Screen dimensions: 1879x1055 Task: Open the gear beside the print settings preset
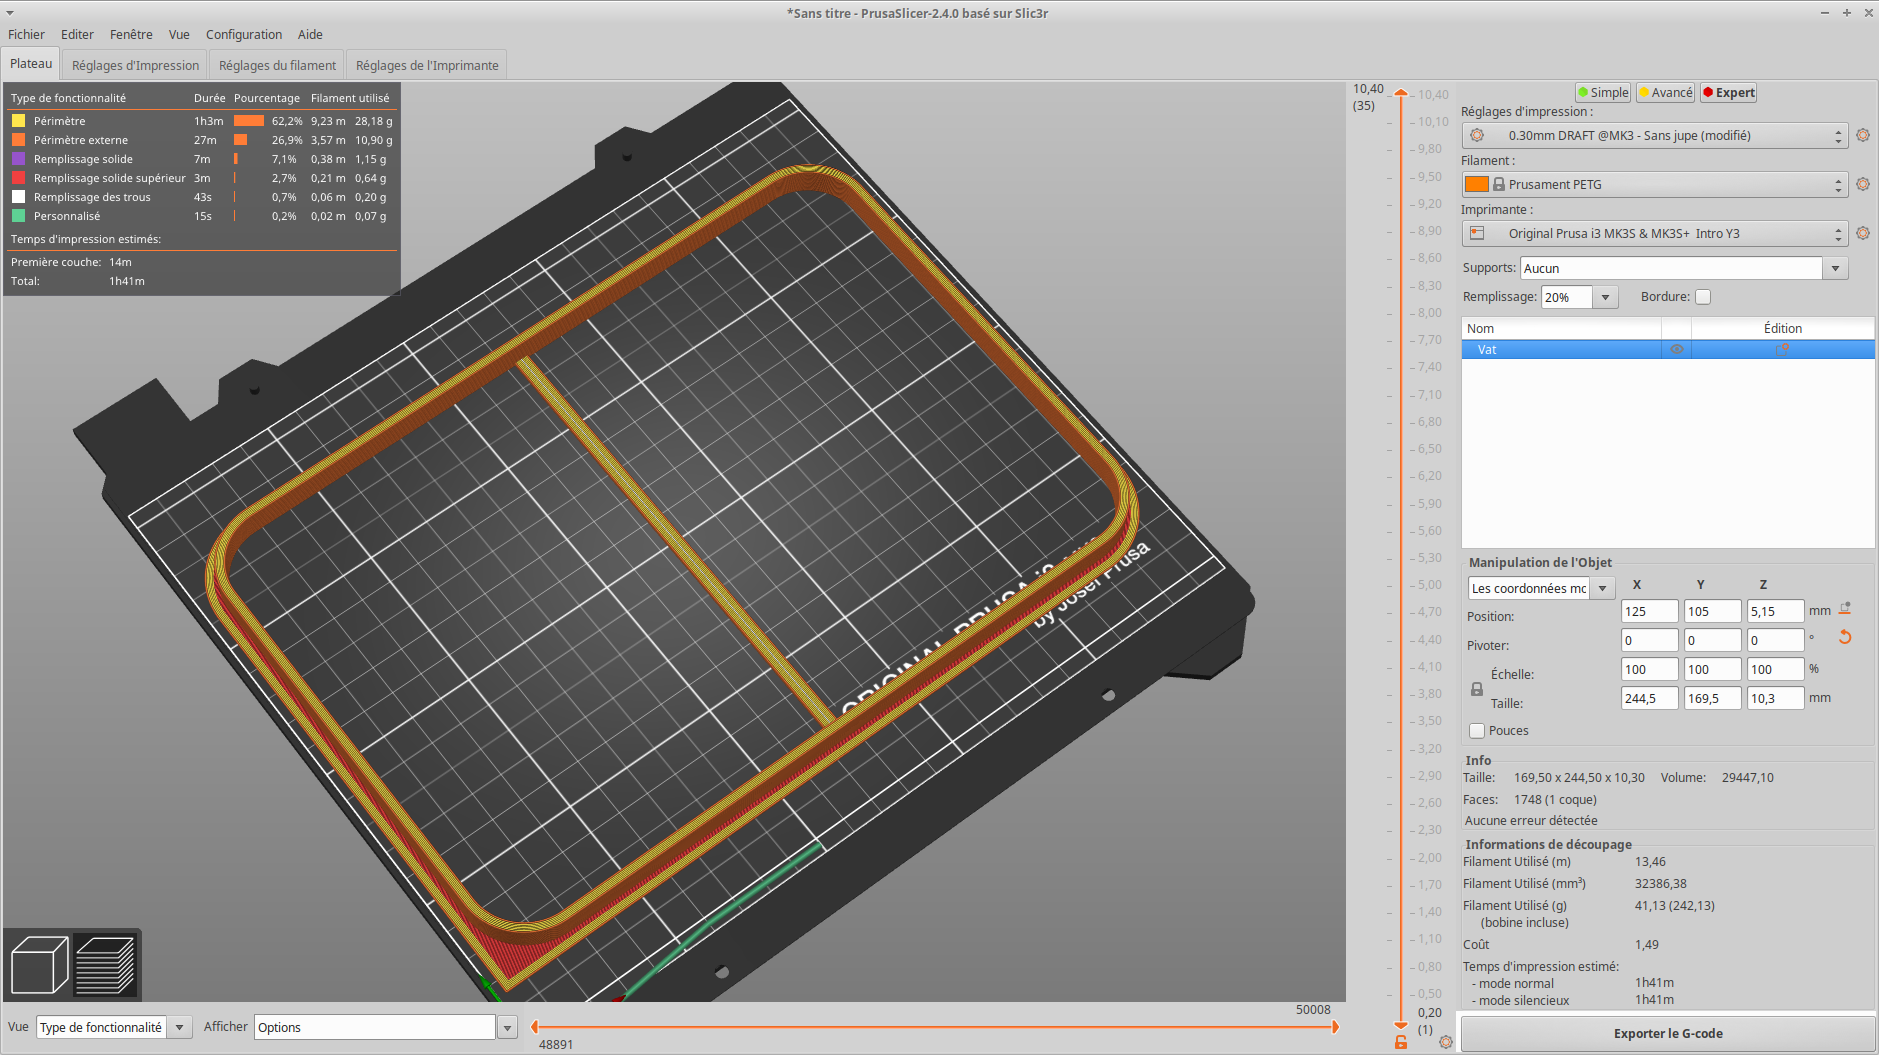coord(1863,135)
